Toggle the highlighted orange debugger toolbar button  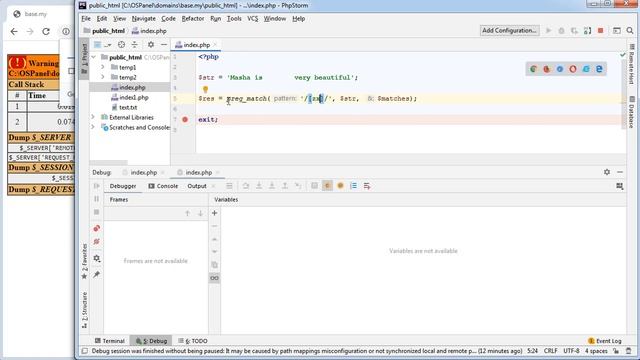327,186
